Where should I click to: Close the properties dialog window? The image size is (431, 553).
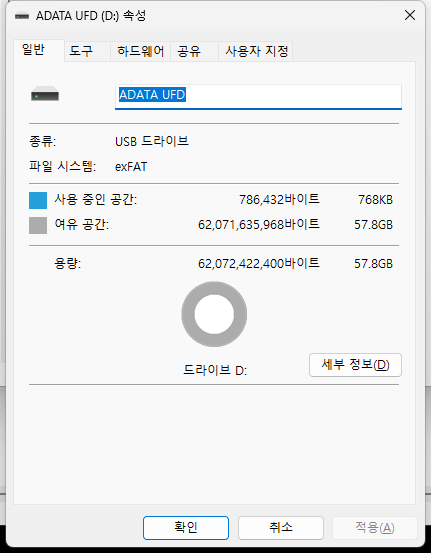point(410,15)
